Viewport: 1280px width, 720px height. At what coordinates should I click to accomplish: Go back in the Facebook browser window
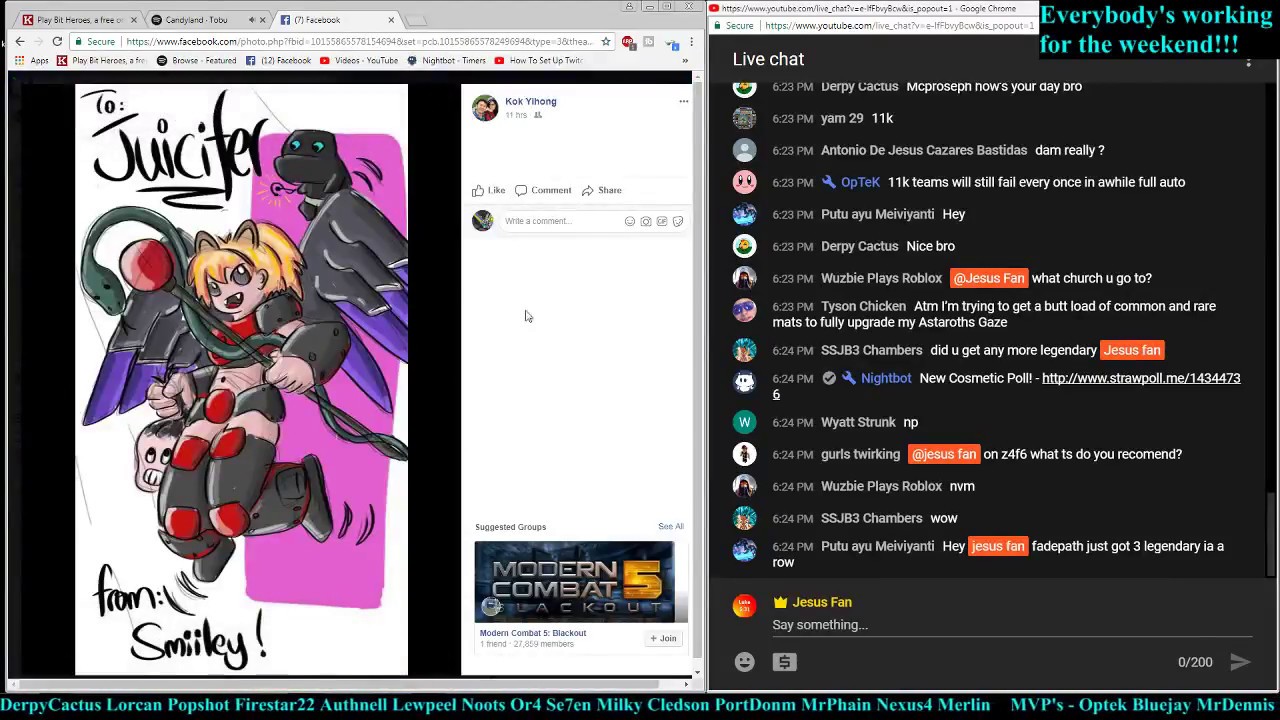[19, 41]
